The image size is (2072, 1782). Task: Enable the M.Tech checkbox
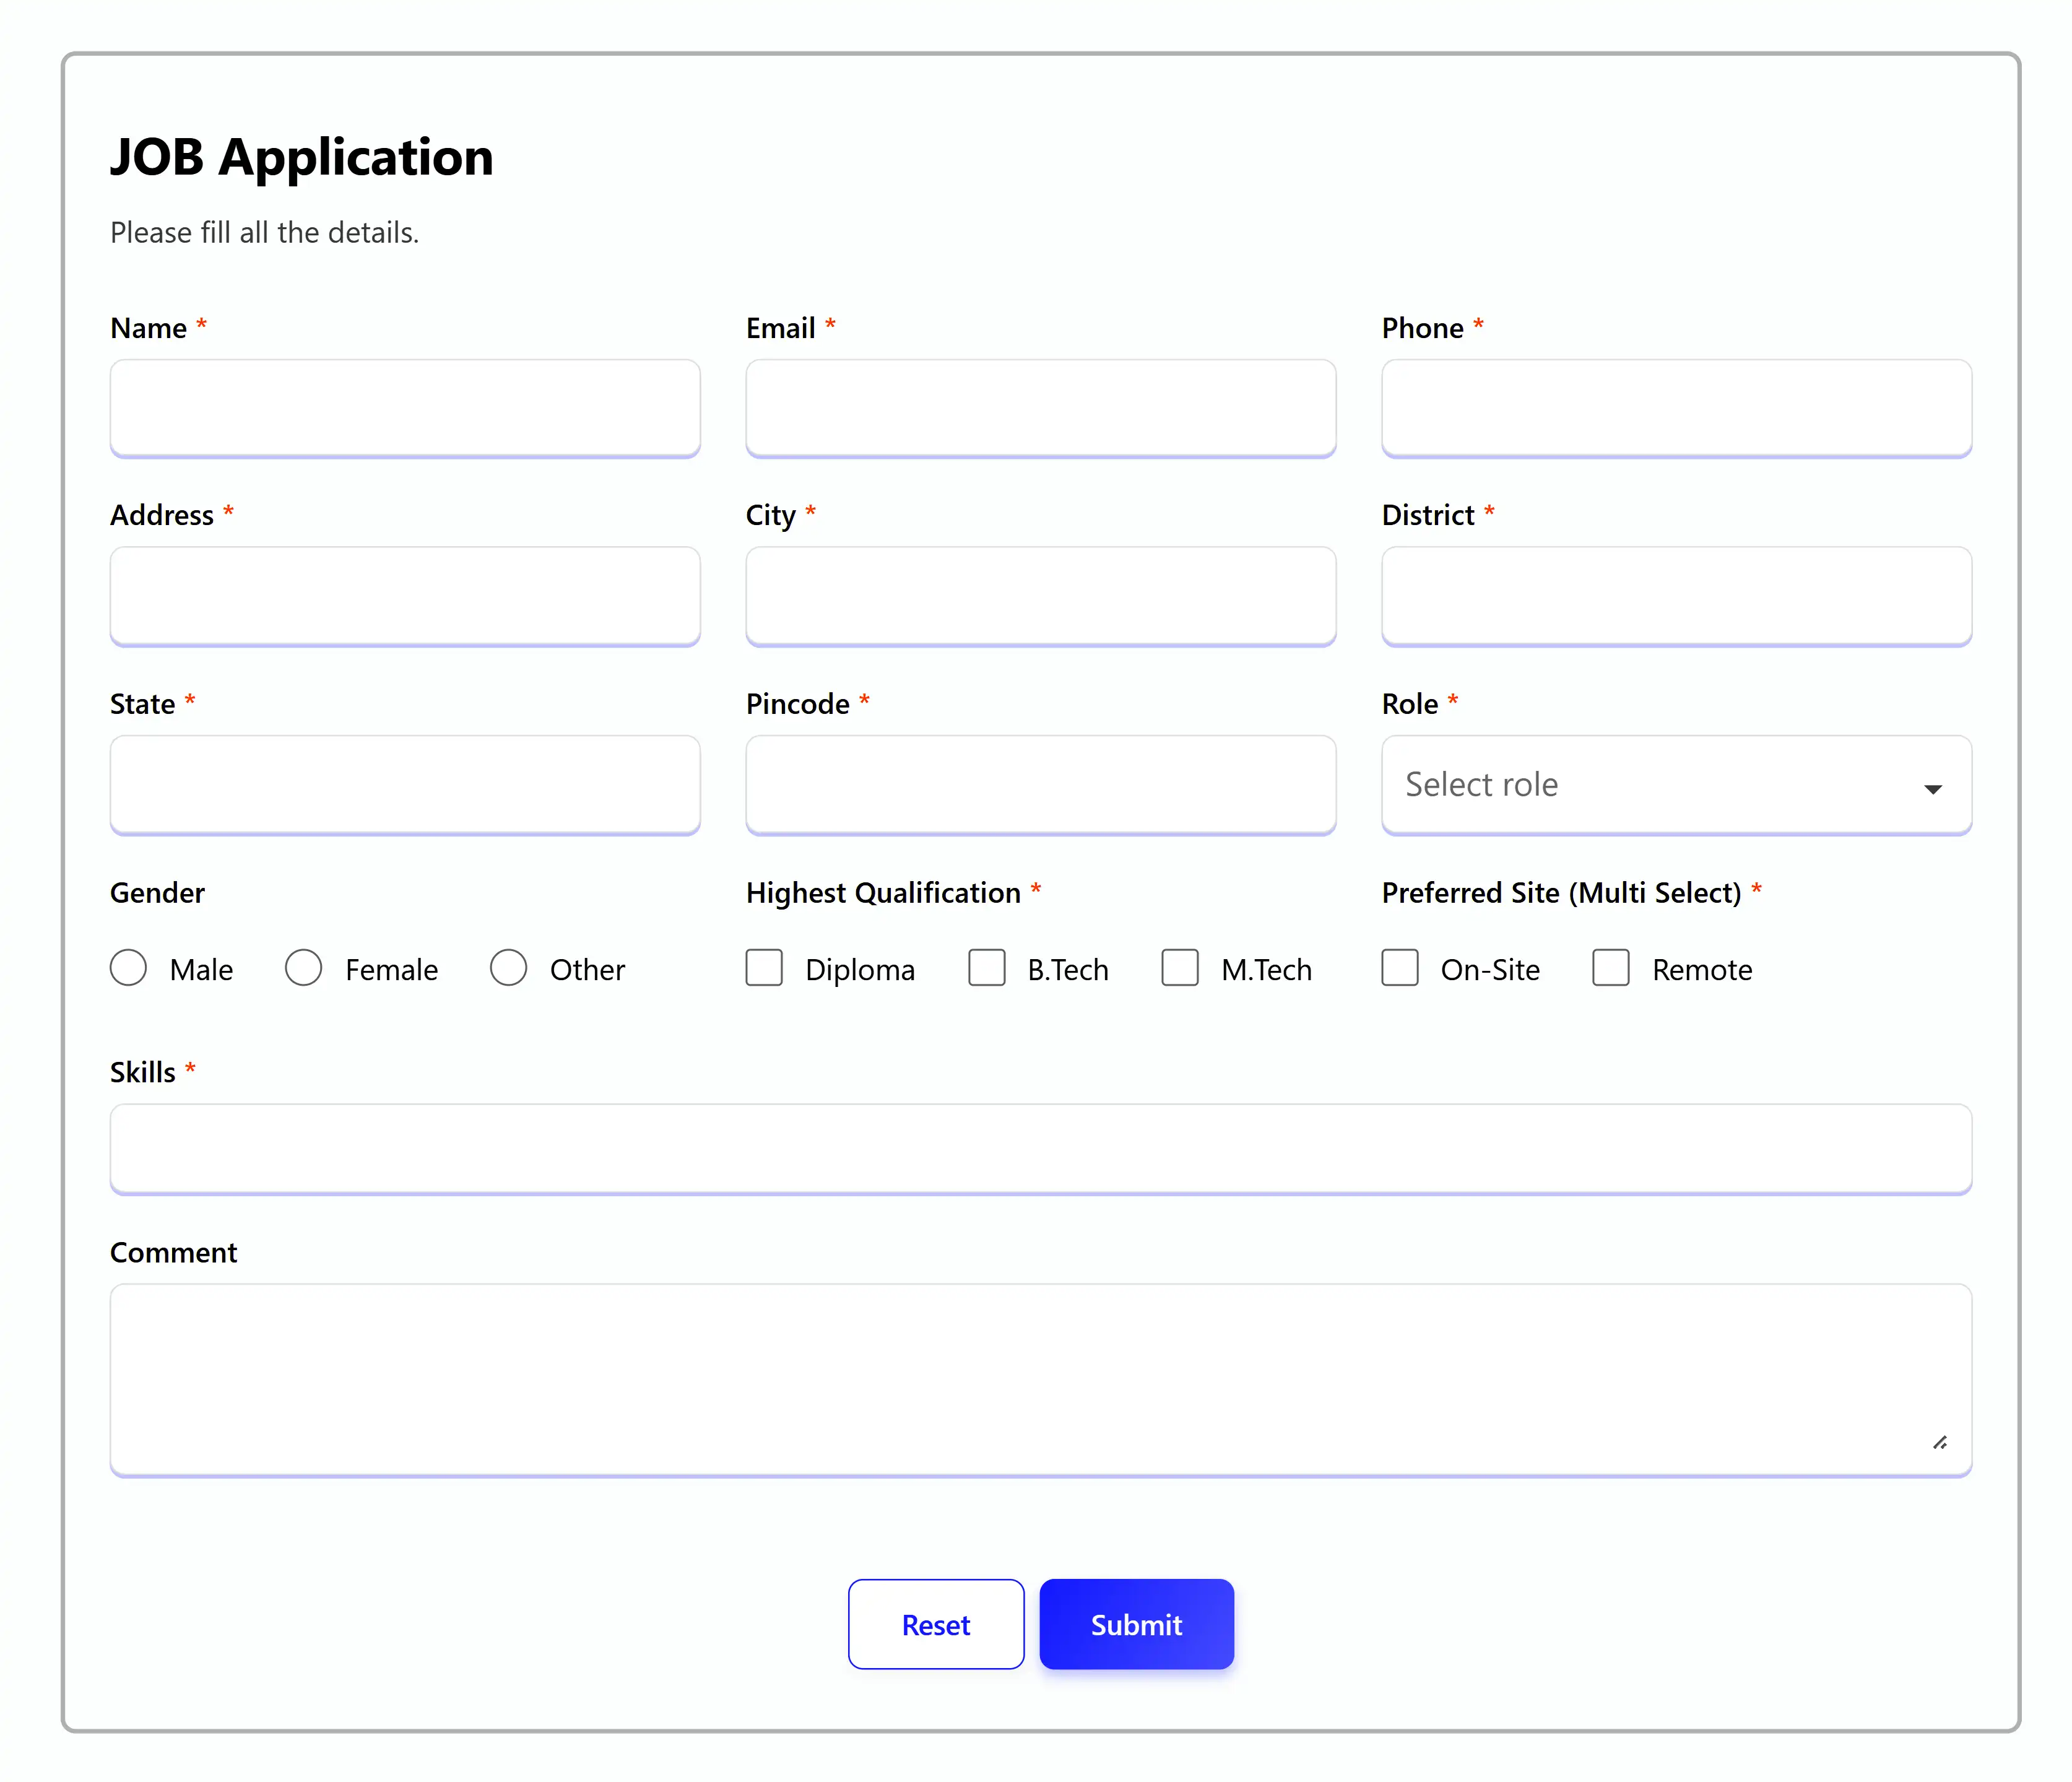point(1179,968)
